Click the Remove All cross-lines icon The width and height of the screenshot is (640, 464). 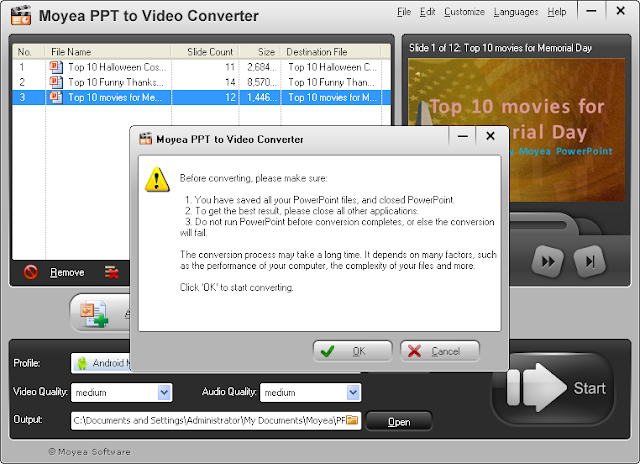point(111,272)
